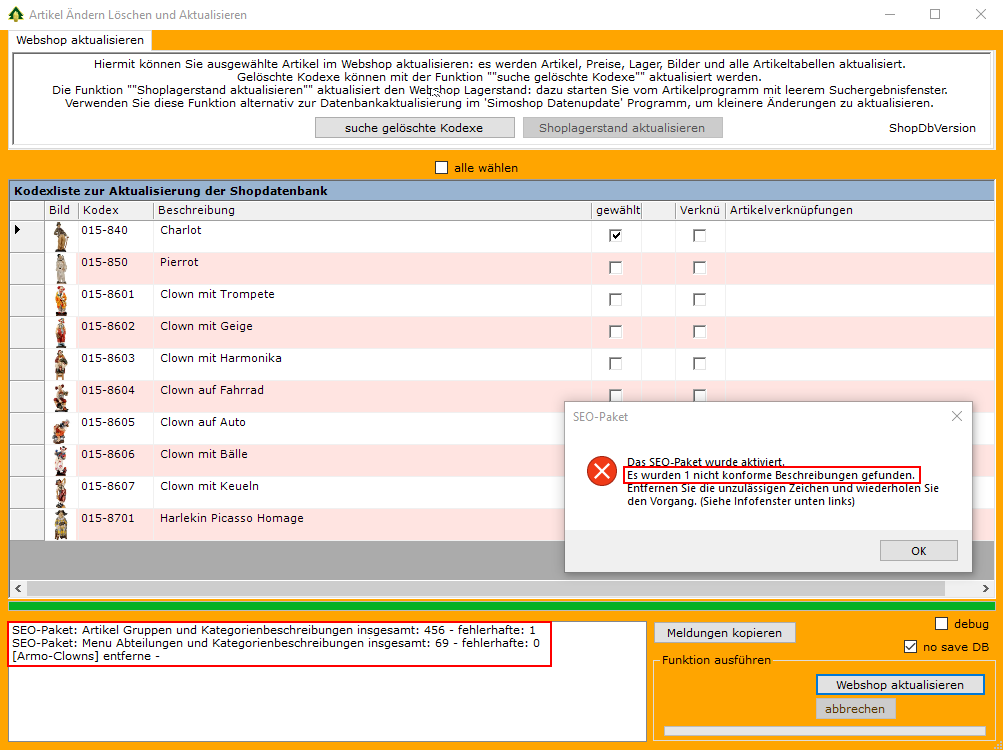Click the 'Meldungen kopieren' button
The height and width of the screenshot is (750, 1003).
(x=725, y=633)
